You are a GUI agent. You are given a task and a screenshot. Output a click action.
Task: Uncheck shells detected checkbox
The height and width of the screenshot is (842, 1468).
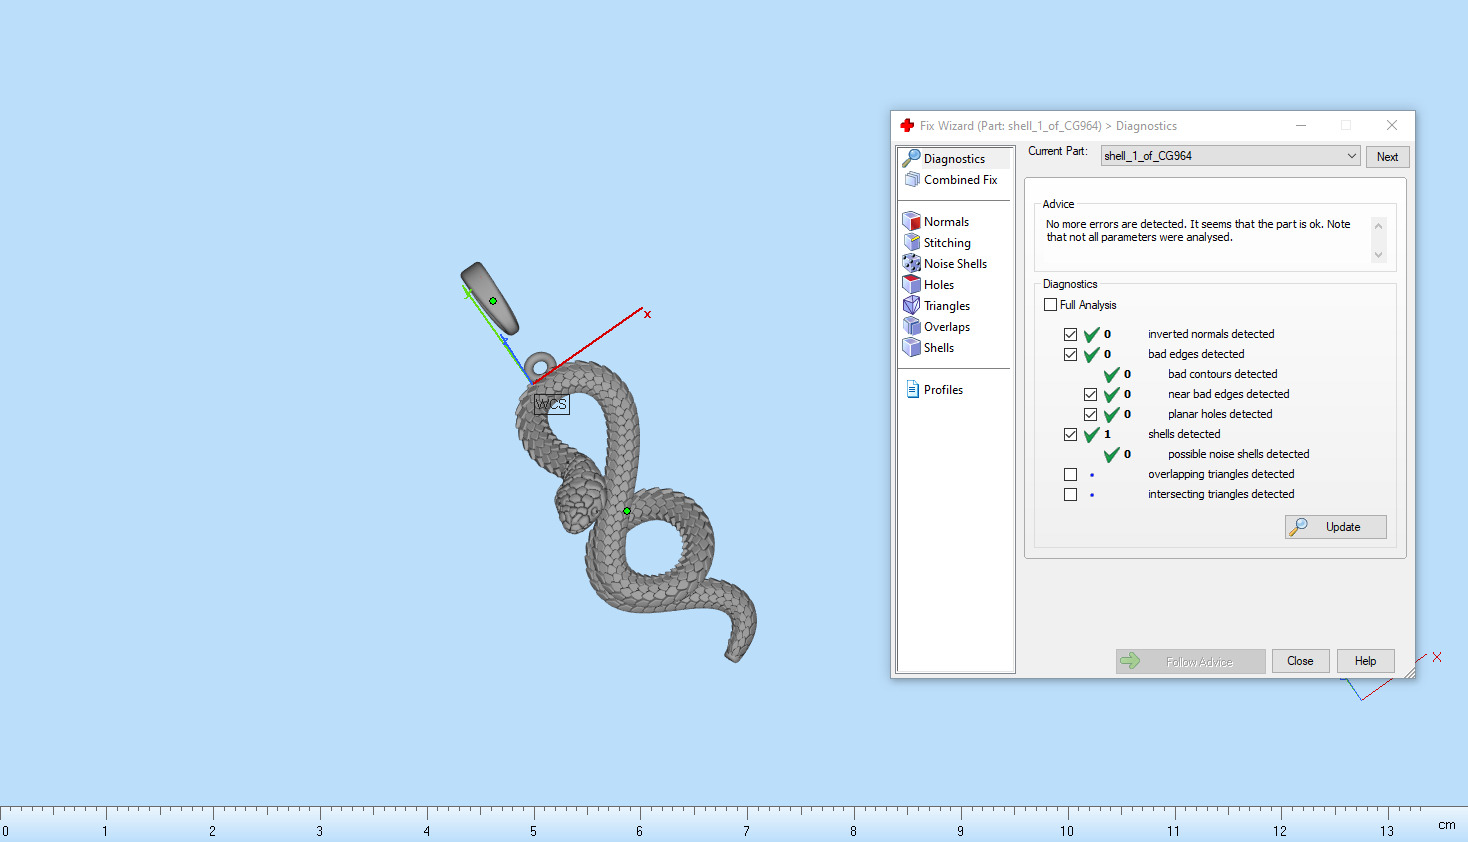(1070, 434)
